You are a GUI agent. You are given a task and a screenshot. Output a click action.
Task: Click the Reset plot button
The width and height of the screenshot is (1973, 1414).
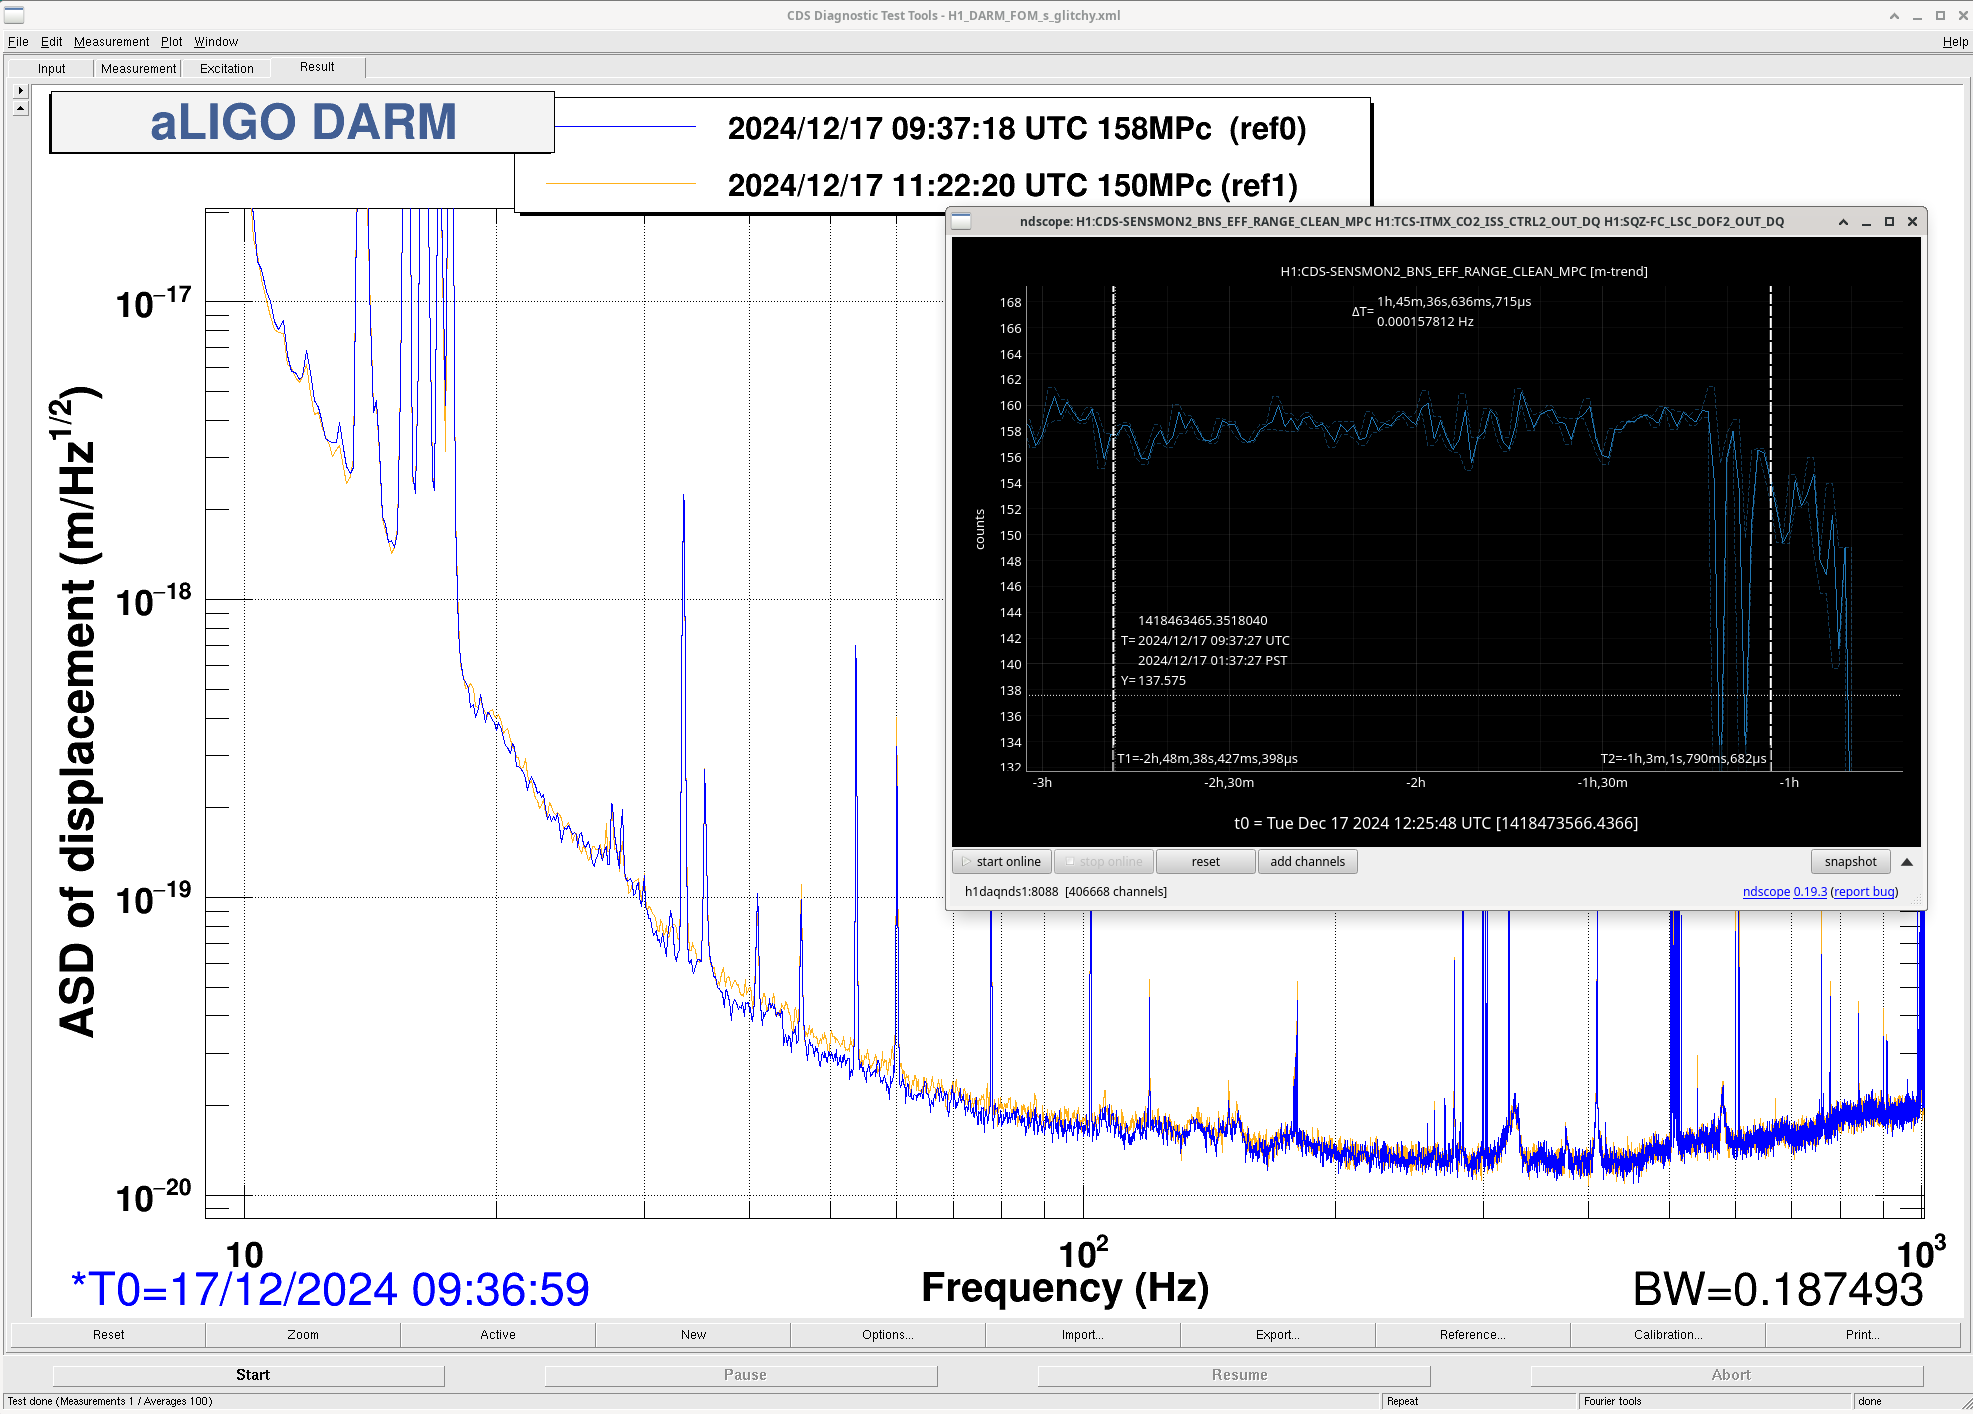point(108,1335)
